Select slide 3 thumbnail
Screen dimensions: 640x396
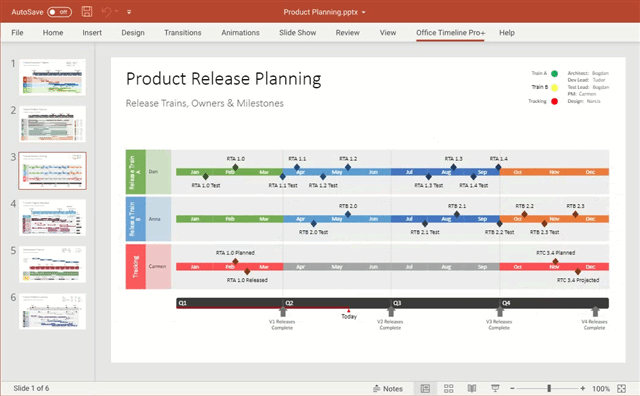coord(52,171)
